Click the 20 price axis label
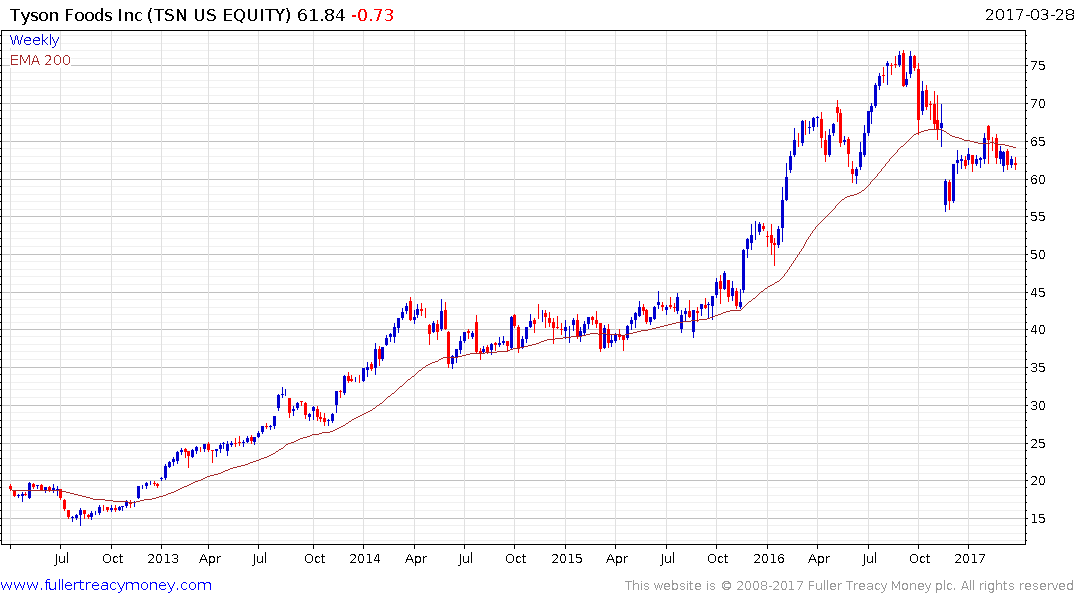Image resolution: width=1075 pixels, height=600 pixels. click(x=1037, y=481)
